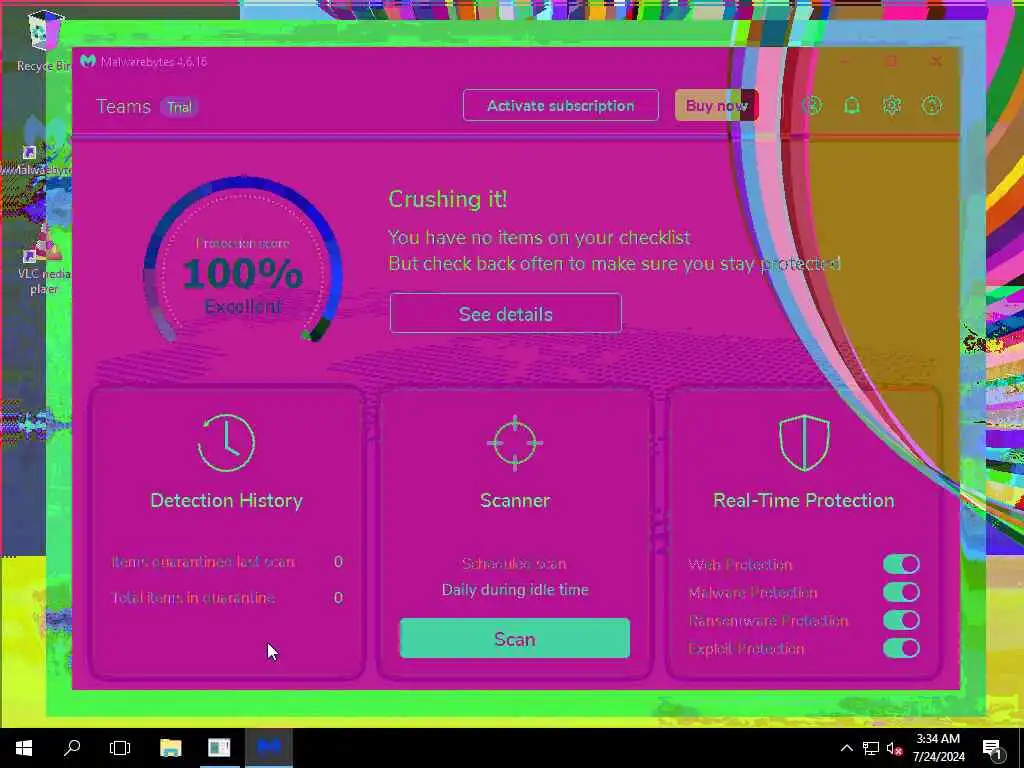Click the 100% protection score gauge
1024x768 pixels.
click(242, 259)
